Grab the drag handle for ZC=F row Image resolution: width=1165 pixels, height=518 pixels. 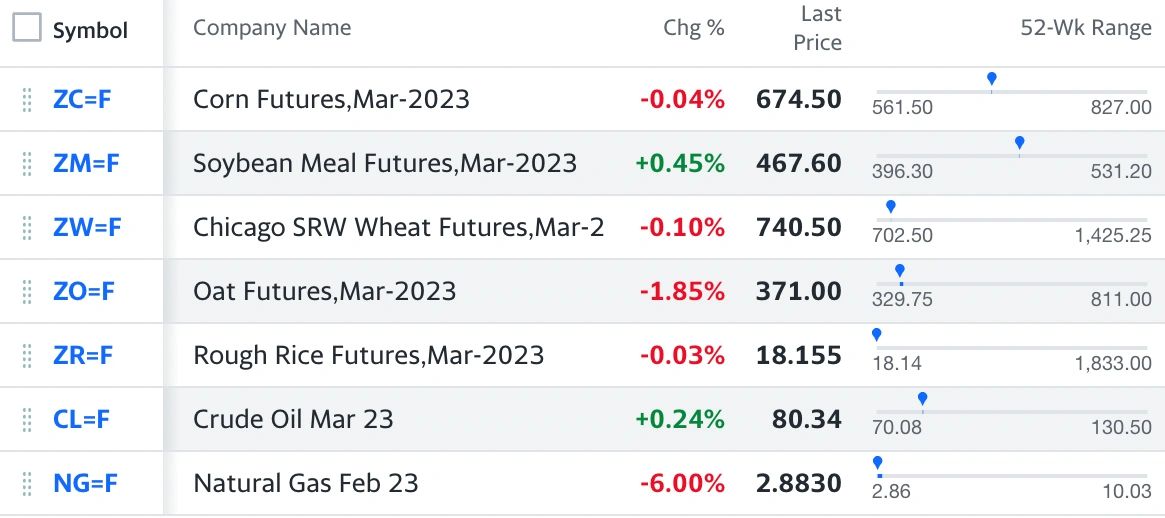coord(27,100)
